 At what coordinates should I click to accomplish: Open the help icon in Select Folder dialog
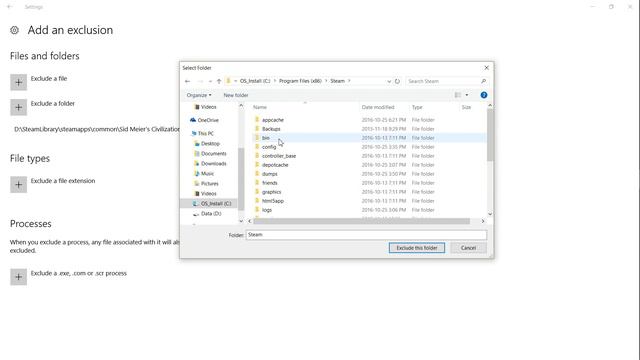click(x=484, y=95)
